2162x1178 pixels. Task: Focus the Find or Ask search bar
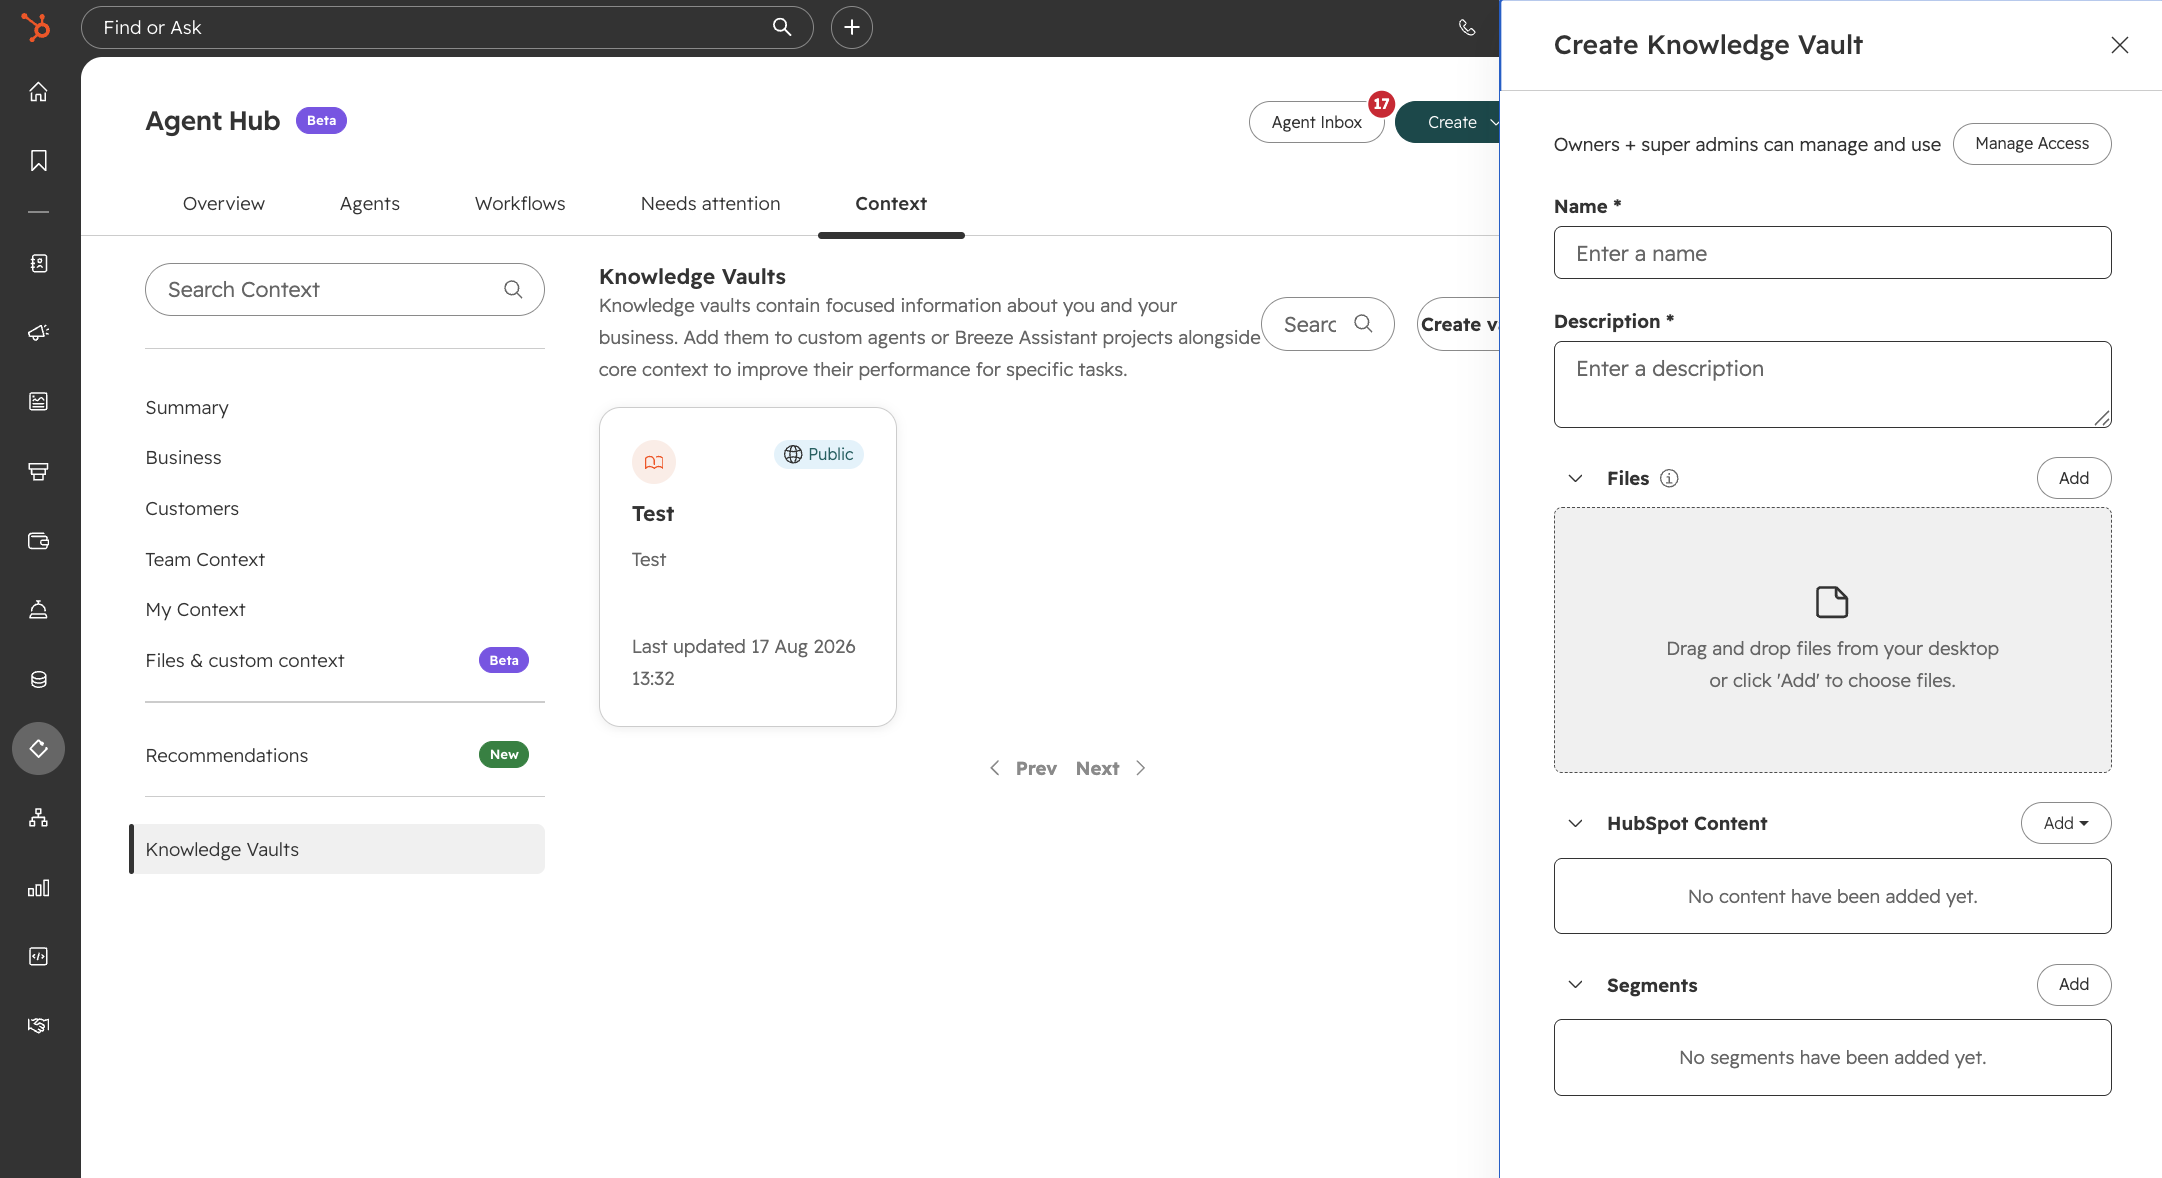(447, 27)
